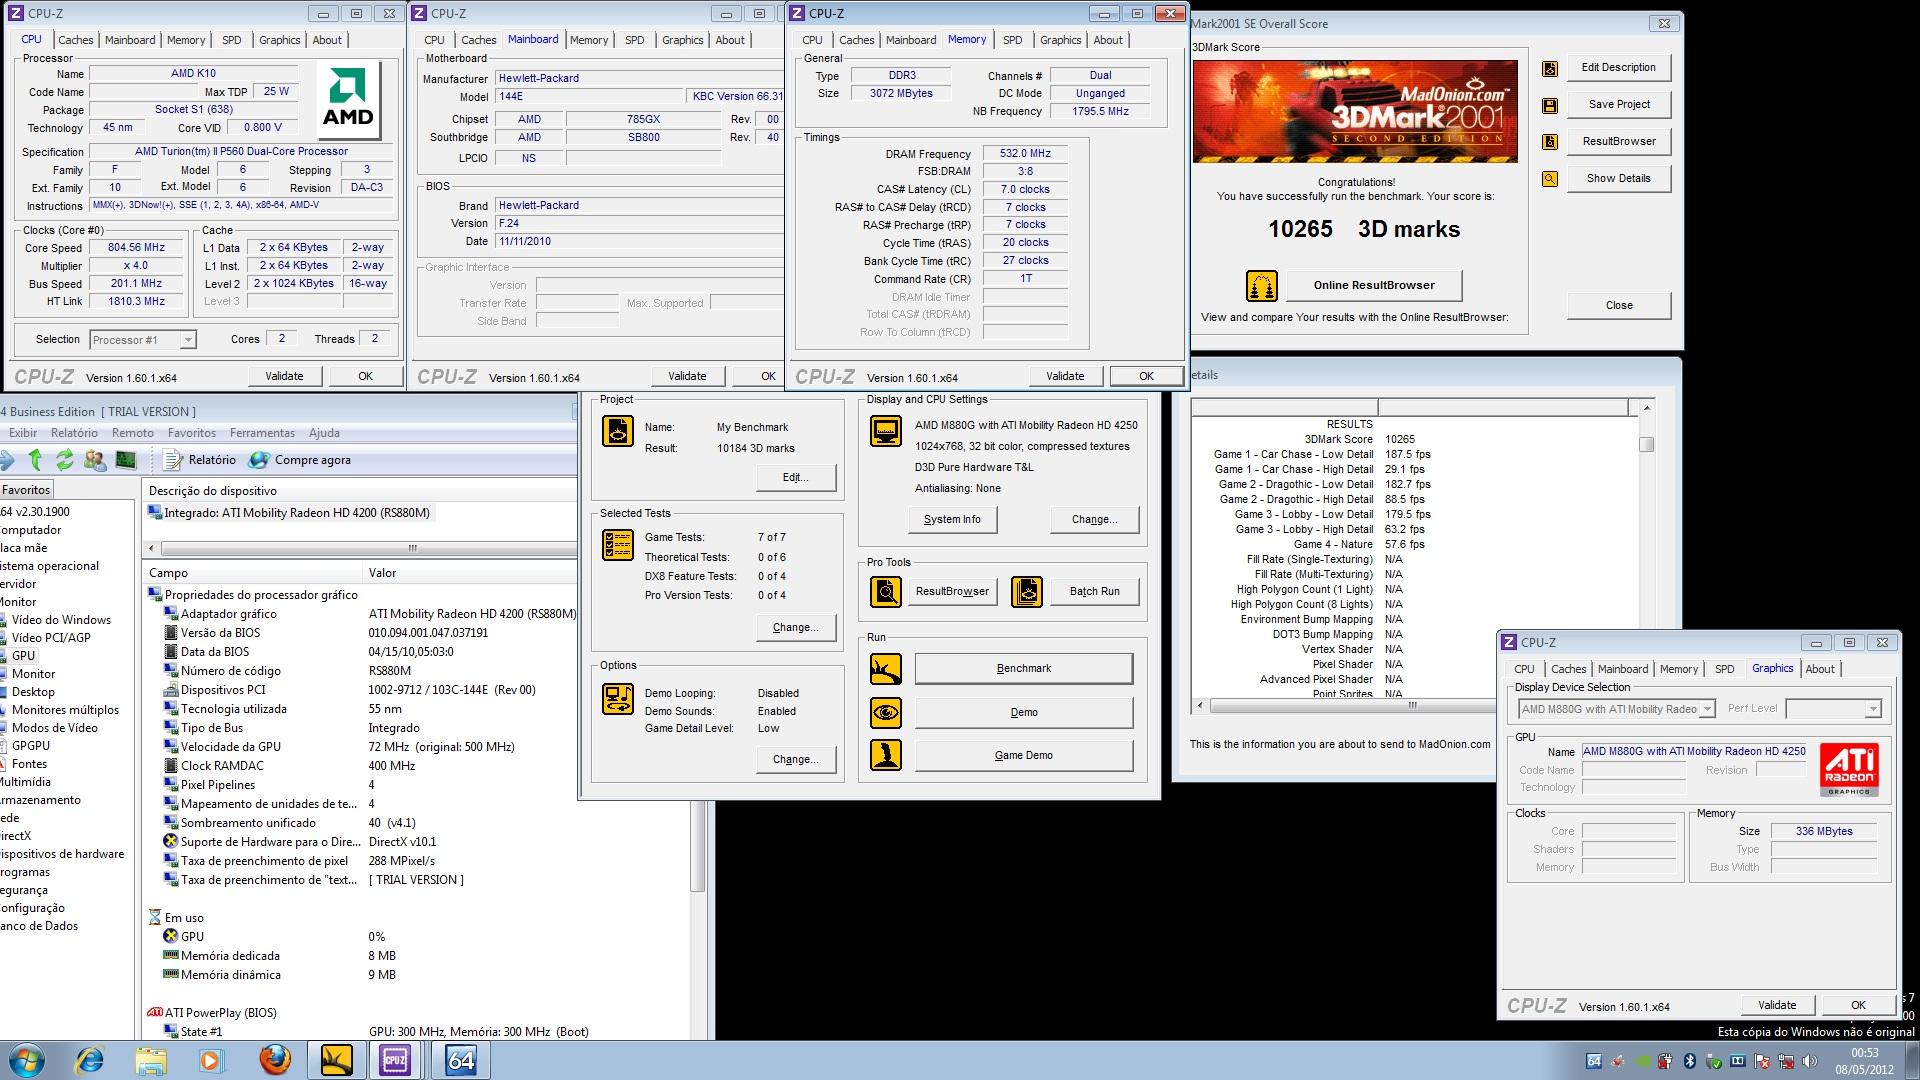This screenshot has width=1920, height=1080.
Task: Click the magnifier Show Details icon
Action: click(x=1550, y=179)
